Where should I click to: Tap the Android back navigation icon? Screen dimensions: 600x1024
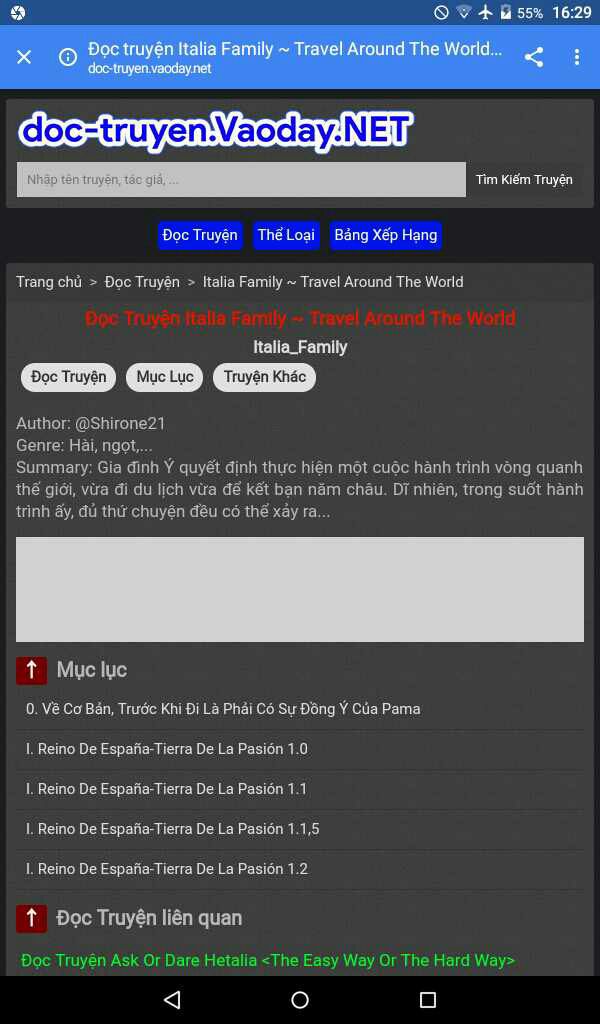pos(172,999)
